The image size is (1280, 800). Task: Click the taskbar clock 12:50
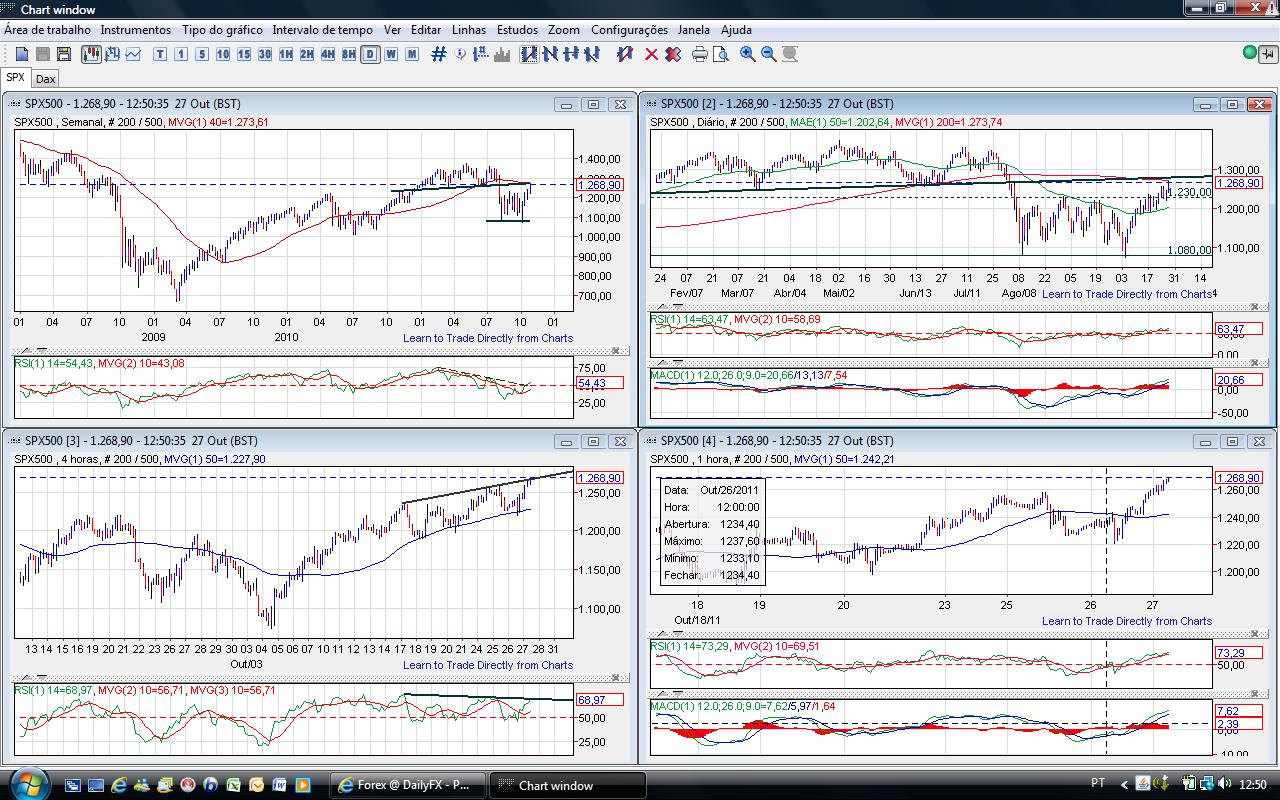click(x=1253, y=785)
